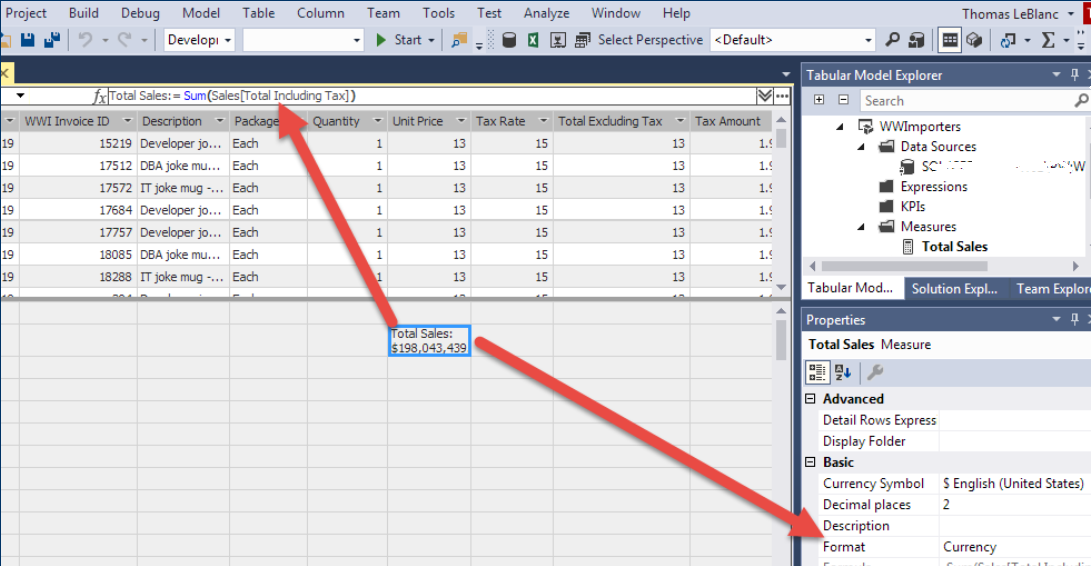
Task: Click the Tabular Model Explorer search box
Action: point(967,101)
